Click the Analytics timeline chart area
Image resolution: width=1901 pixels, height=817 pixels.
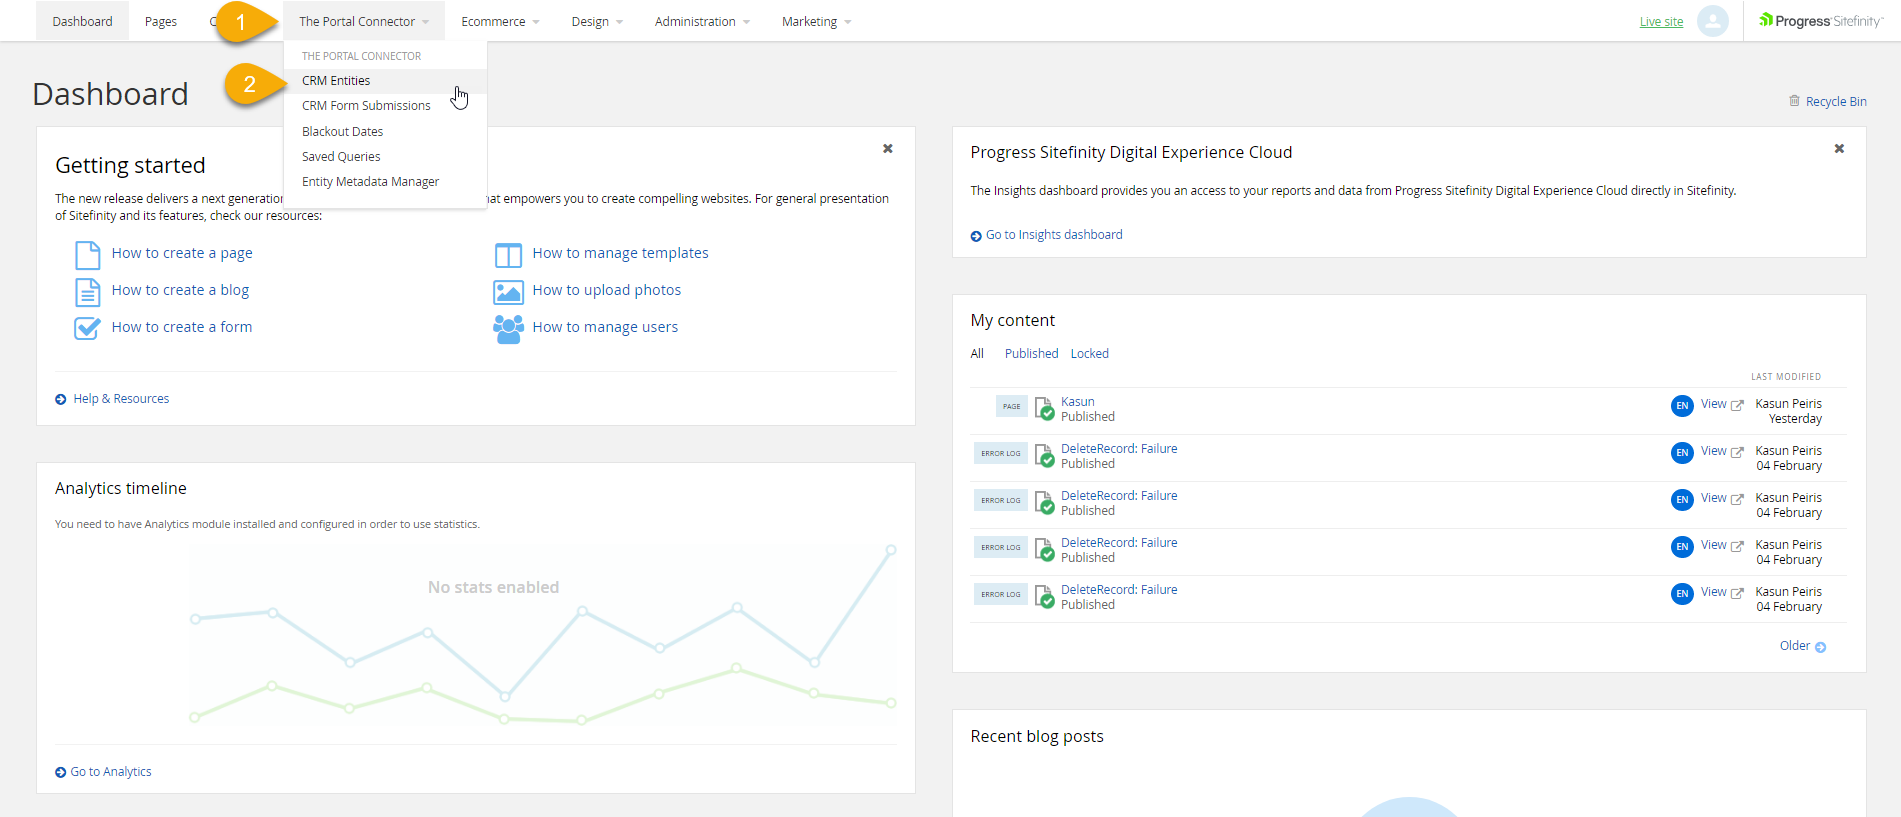543,635
